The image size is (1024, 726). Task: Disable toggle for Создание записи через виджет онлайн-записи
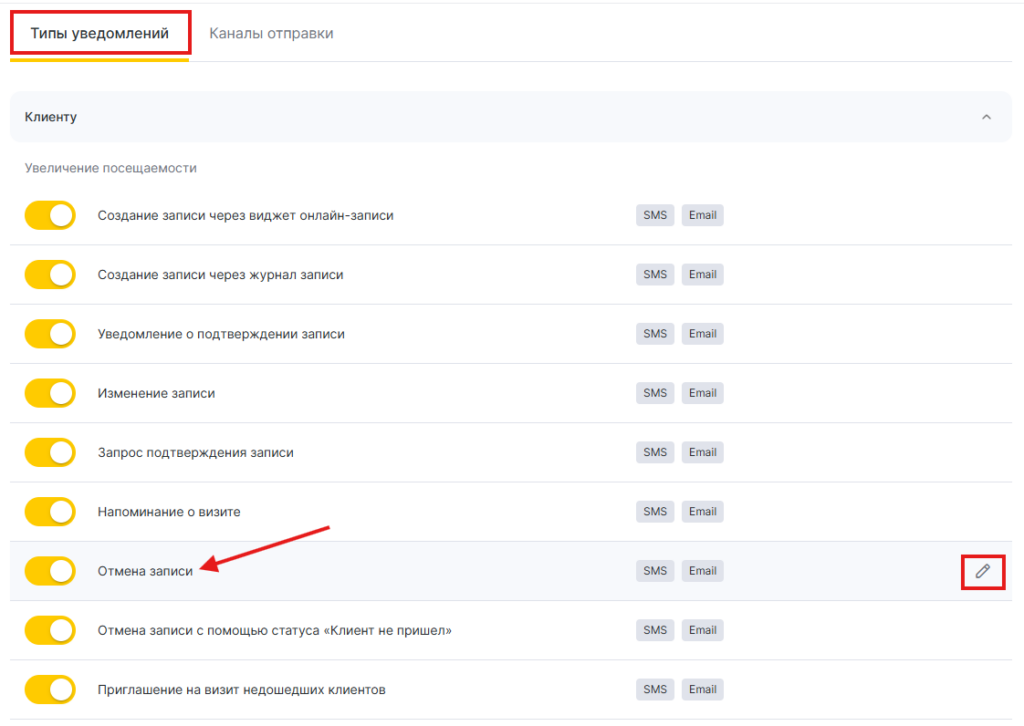(50, 215)
